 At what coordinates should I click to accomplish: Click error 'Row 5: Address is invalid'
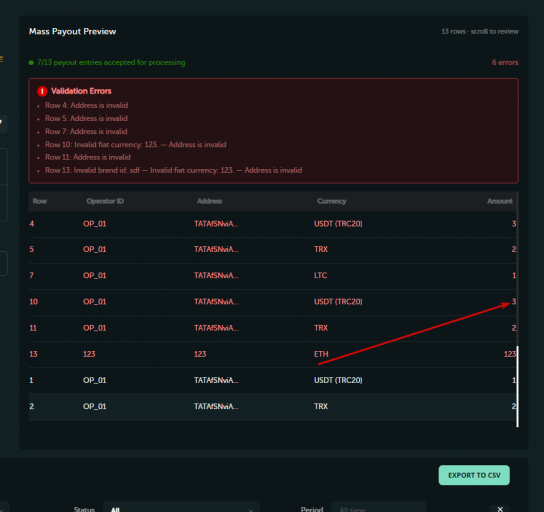(x=86, y=119)
